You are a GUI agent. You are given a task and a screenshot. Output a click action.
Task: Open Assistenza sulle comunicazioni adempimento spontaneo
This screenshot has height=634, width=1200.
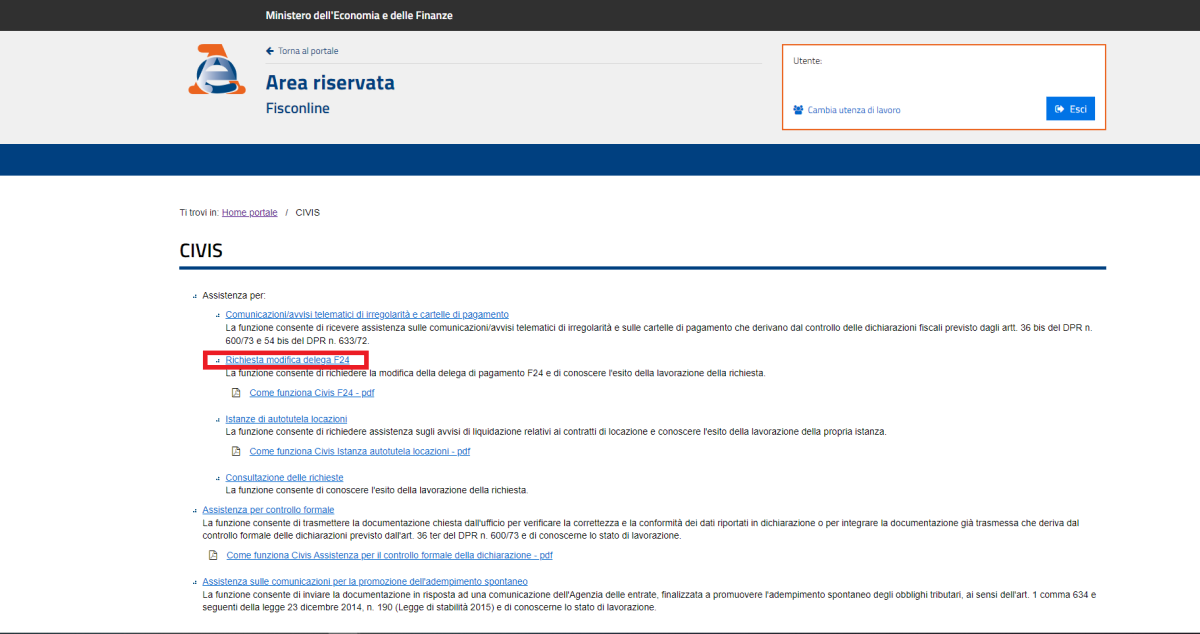pos(364,581)
